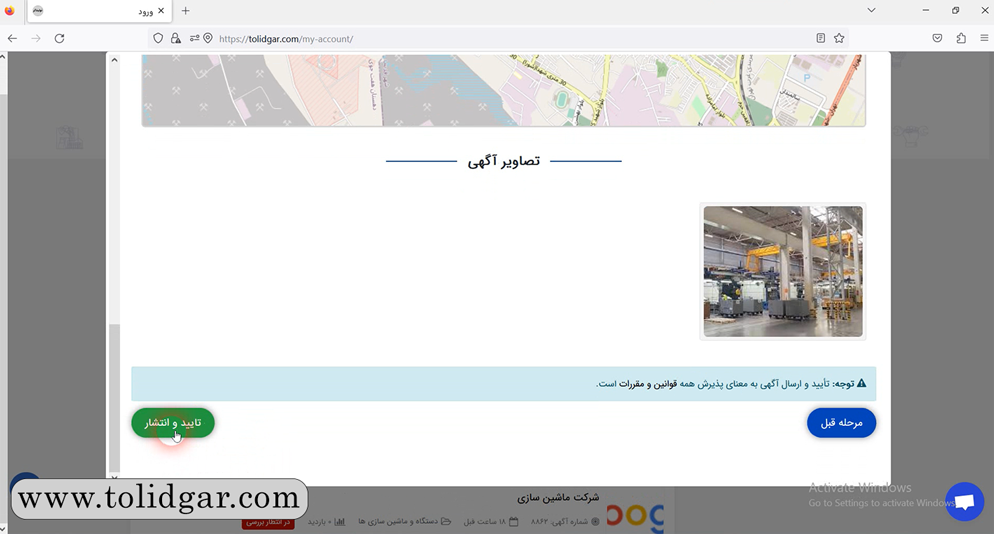Image resolution: width=994 pixels, height=534 pixels.
Task: Open the Firefox hamburger menu
Action: click(984, 39)
